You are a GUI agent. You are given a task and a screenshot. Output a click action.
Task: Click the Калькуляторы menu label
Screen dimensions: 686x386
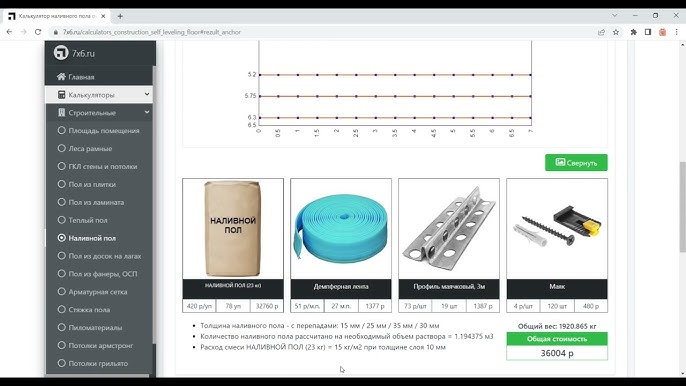click(x=91, y=95)
